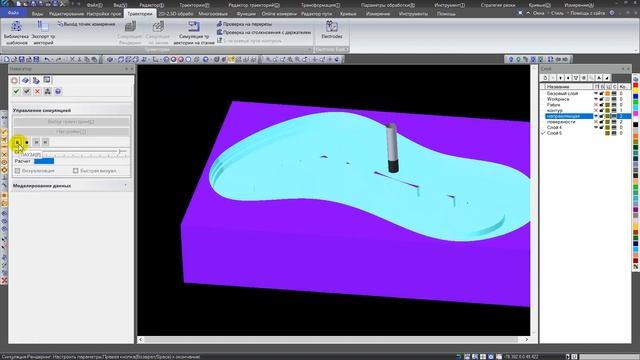Open the Помощь ribbon tab
Viewport: 640px width, 360px height.
pyautogui.click(x=446, y=14)
